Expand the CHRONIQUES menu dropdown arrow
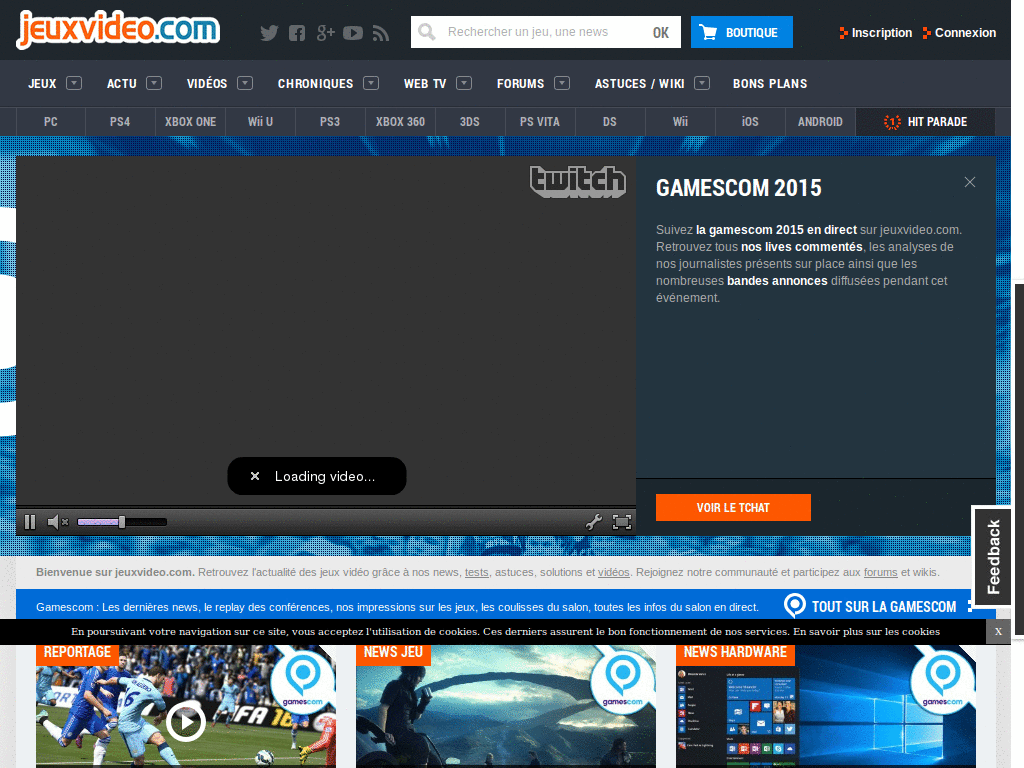Viewport: 1024px width, 768px height. click(x=371, y=83)
